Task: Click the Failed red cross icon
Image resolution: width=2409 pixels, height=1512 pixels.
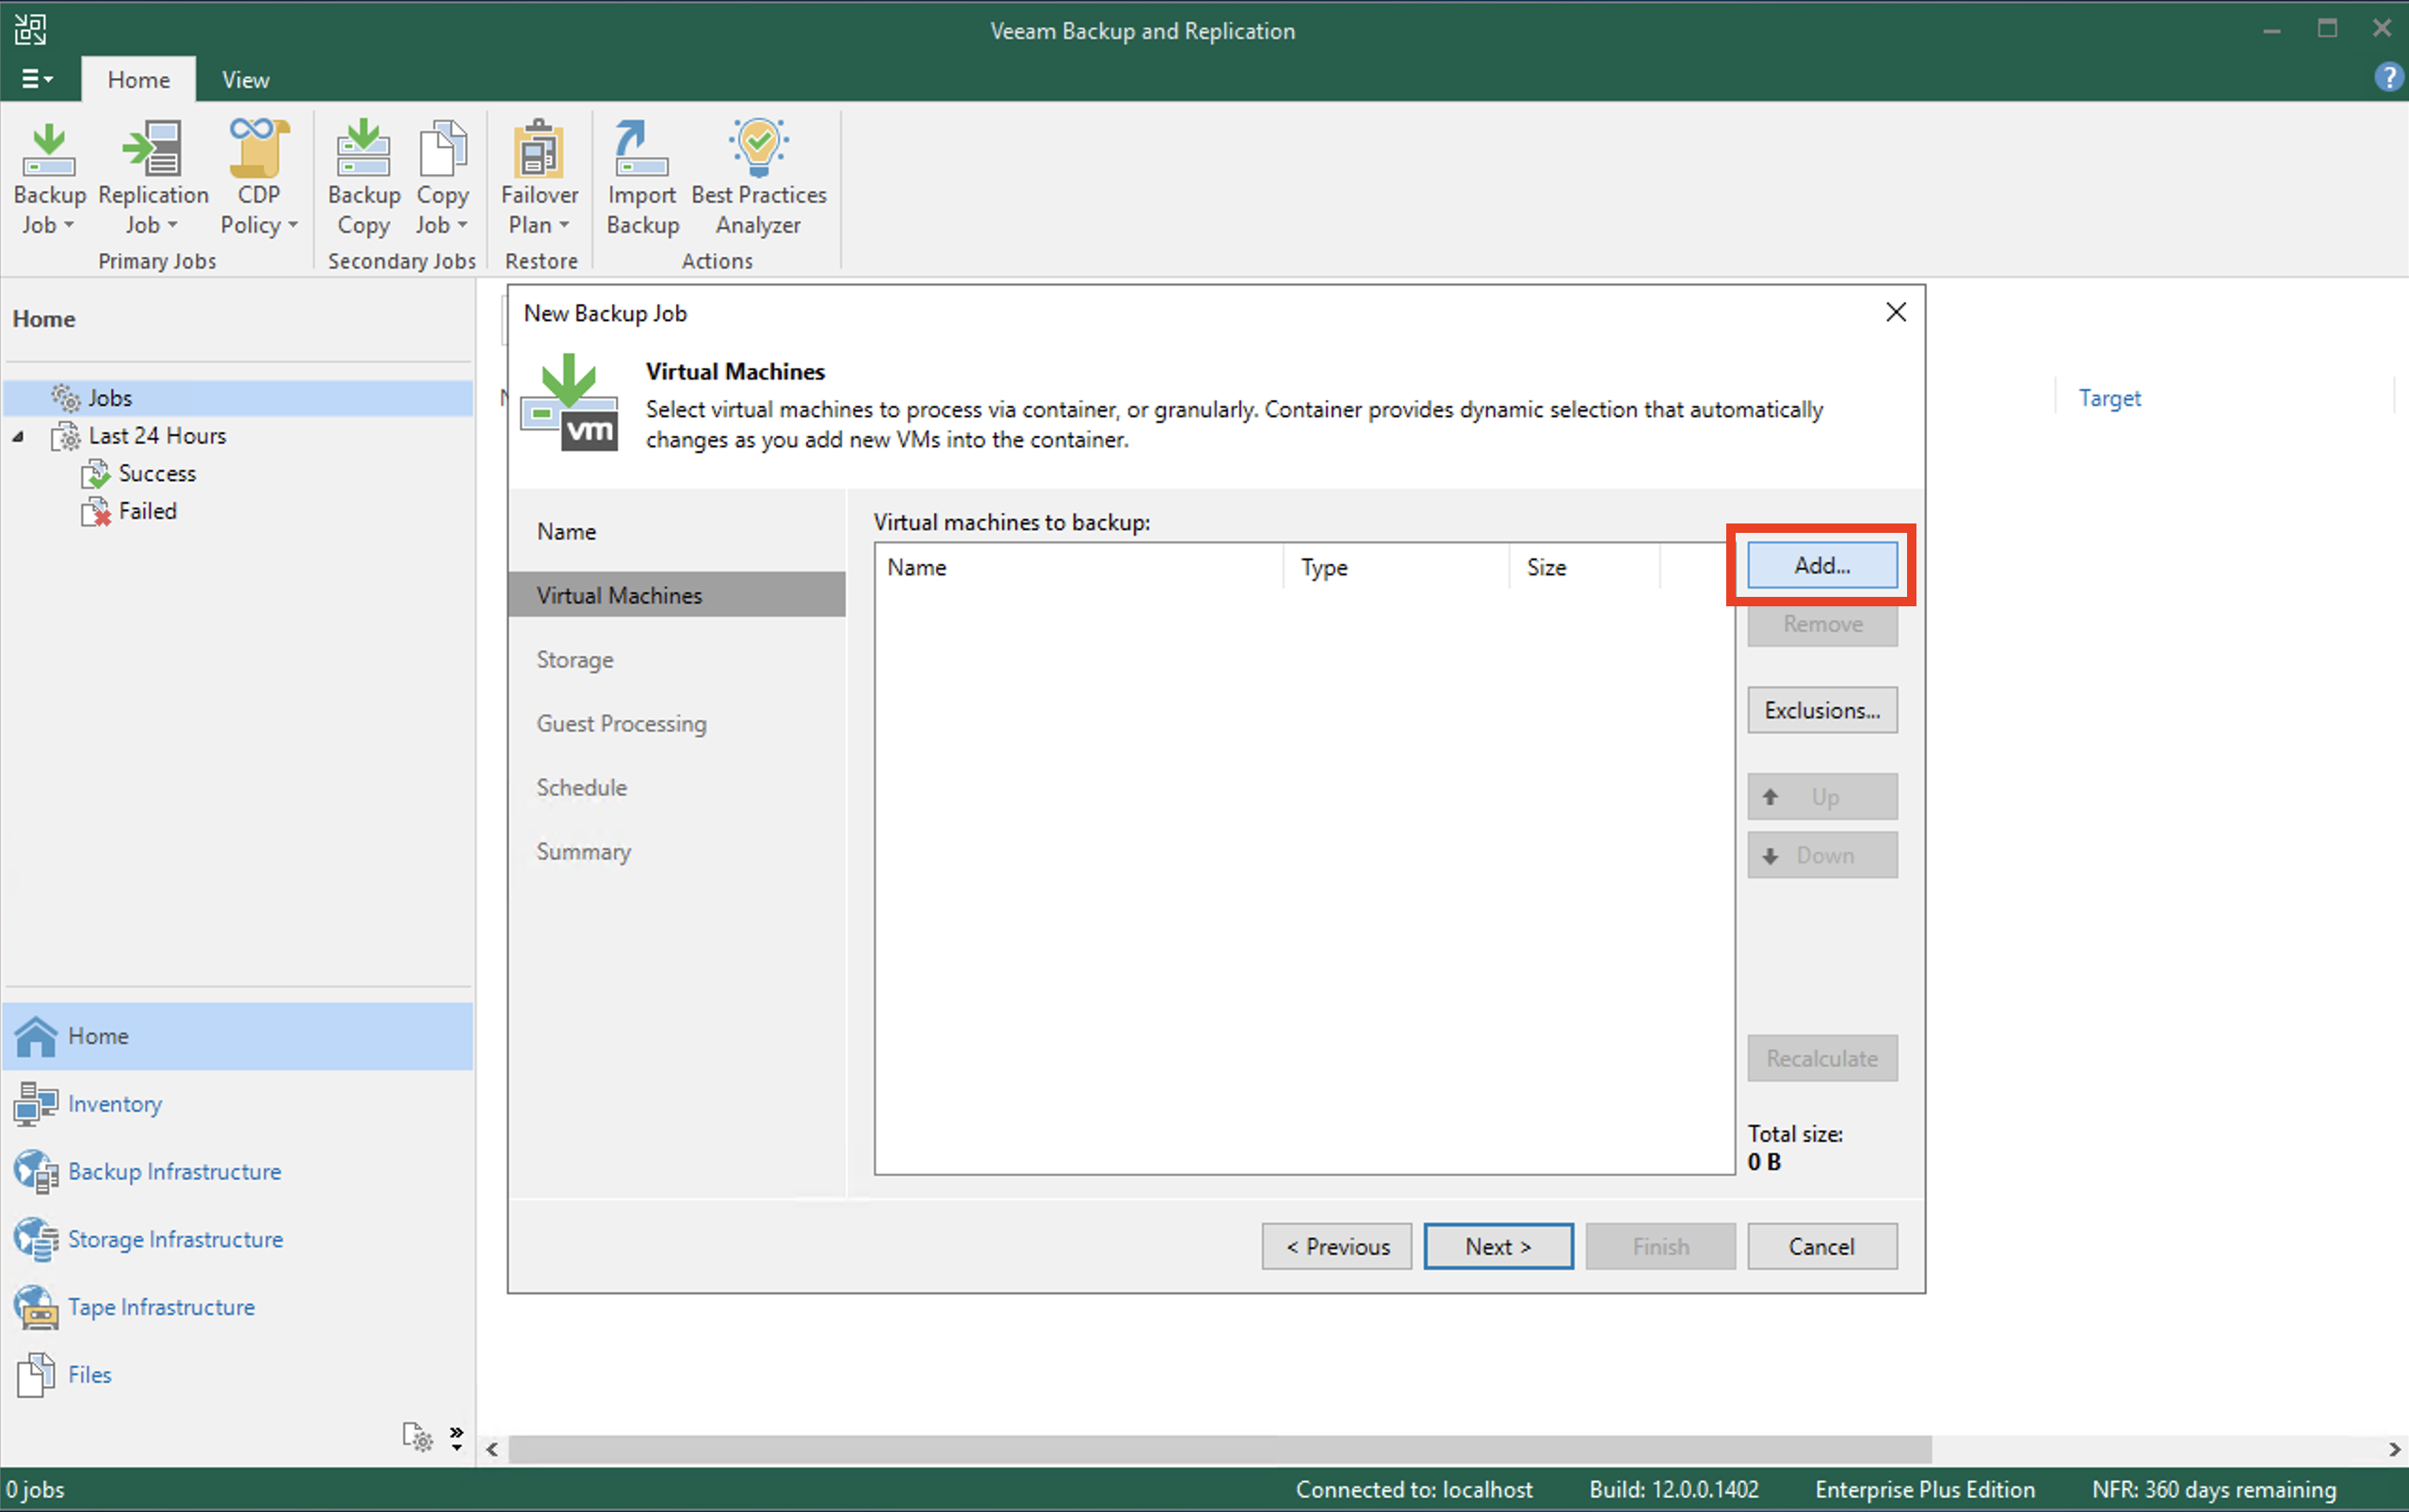Action: tap(95, 512)
